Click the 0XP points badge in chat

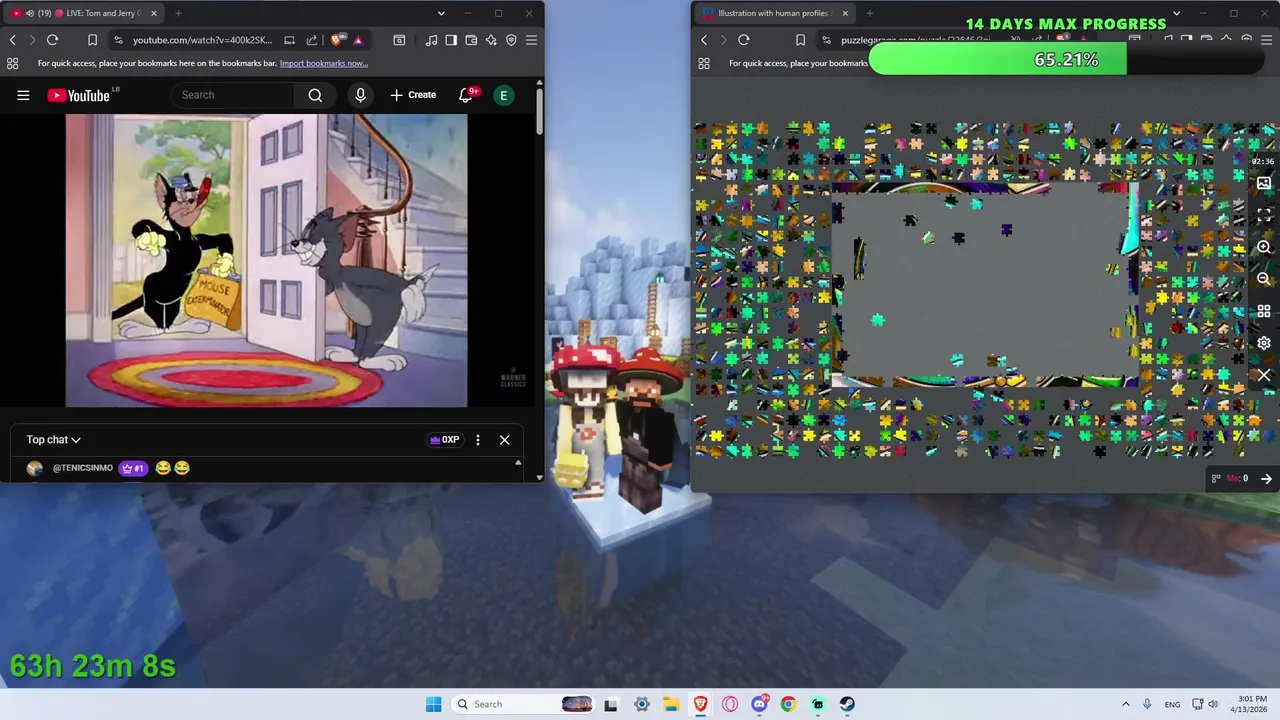(444, 440)
